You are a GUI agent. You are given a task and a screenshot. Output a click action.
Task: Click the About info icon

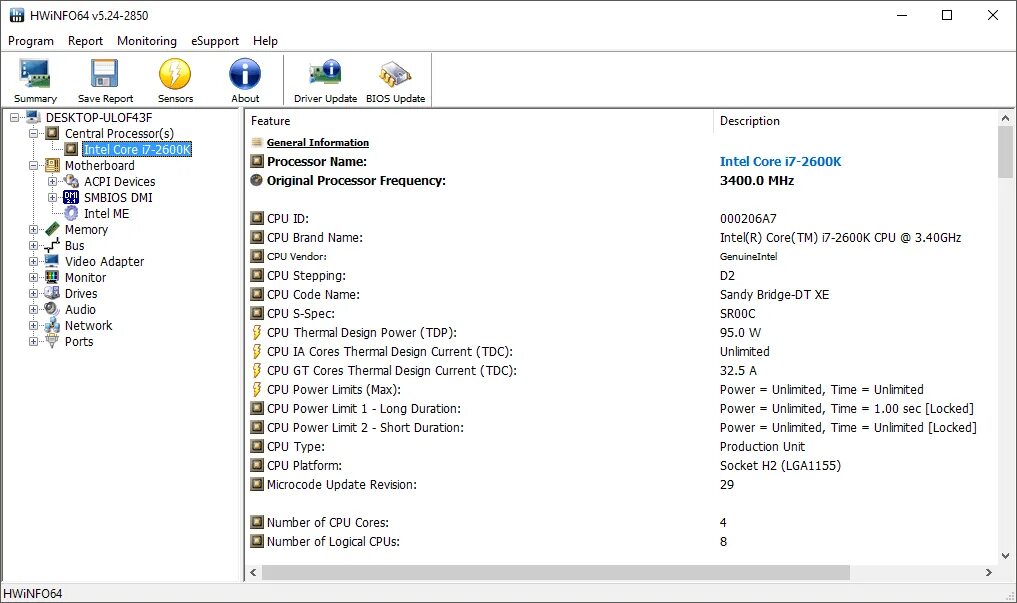(x=245, y=73)
